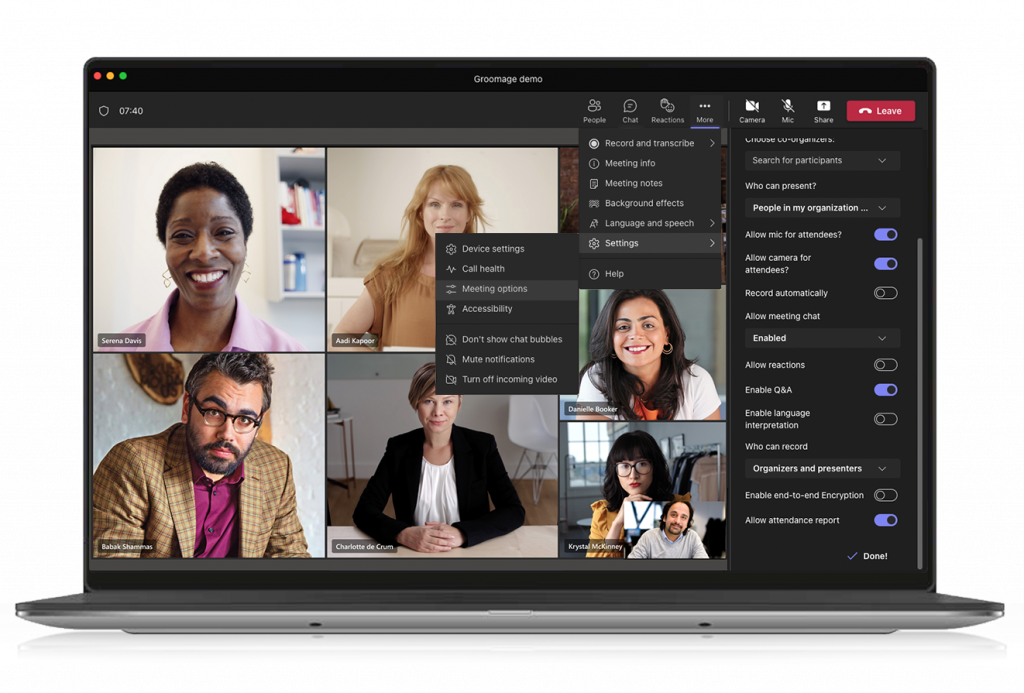
Task: Click the red Leave button
Action: pyautogui.click(x=880, y=111)
